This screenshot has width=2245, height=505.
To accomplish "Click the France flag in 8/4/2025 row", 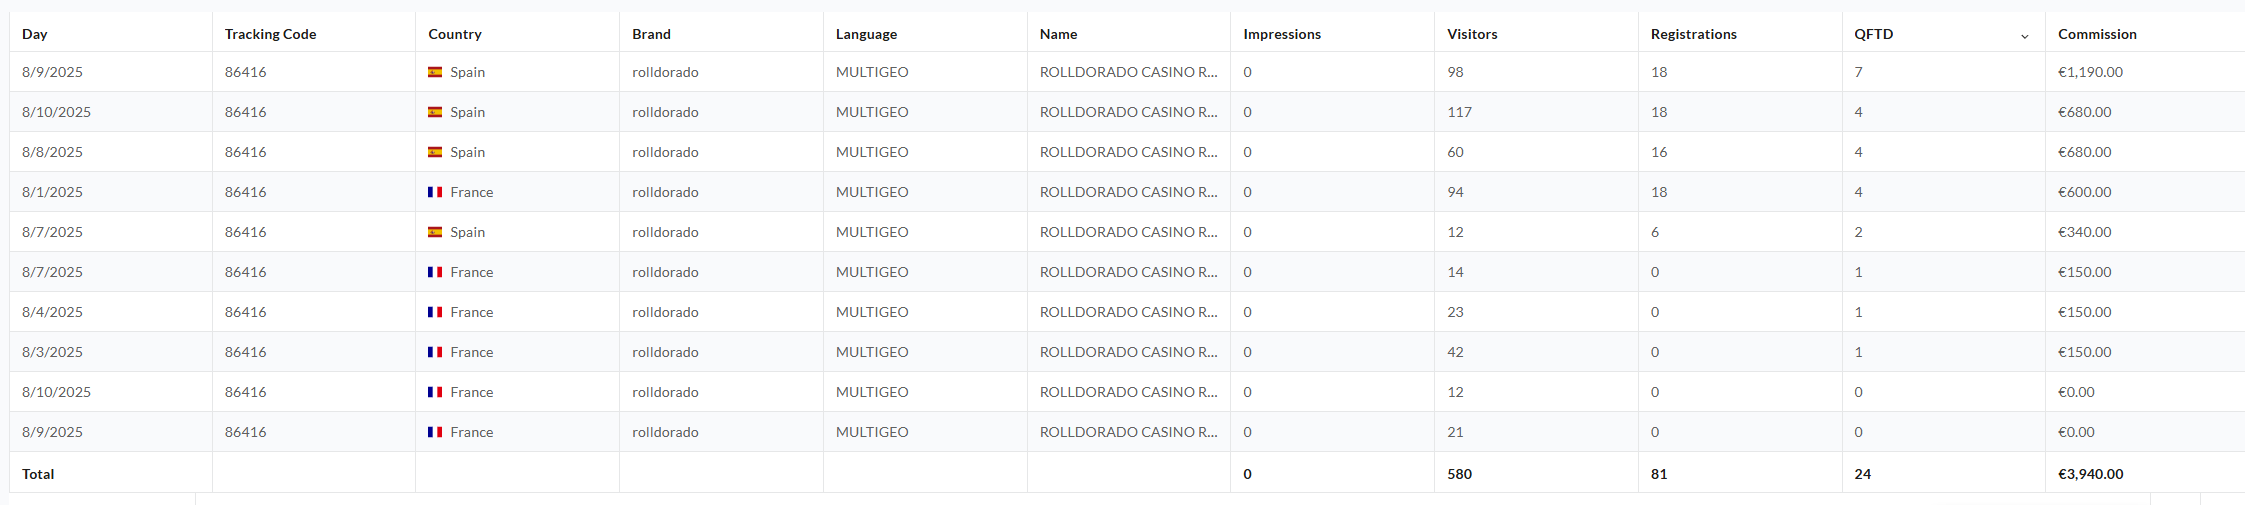I will click(435, 312).
